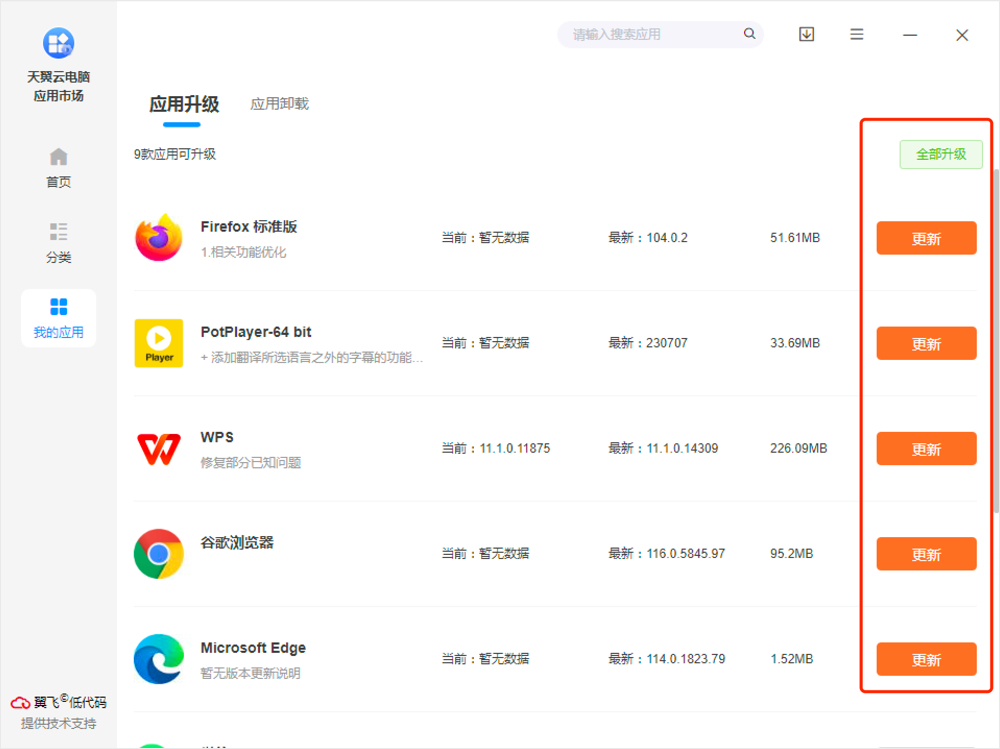Click the 谷歌浏览器 app name
This screenshot has height=749, width=1000.
pyautogui.click(x=237, y=542)
